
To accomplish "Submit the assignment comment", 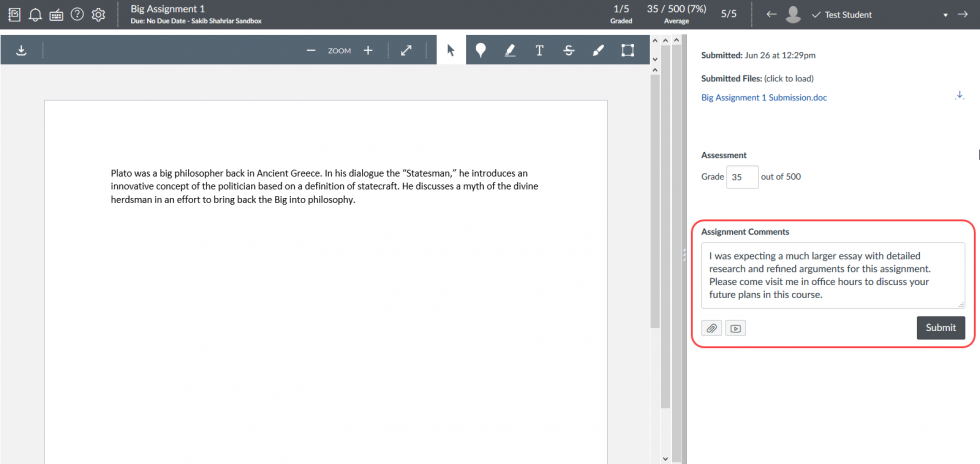I will (941, 328).
